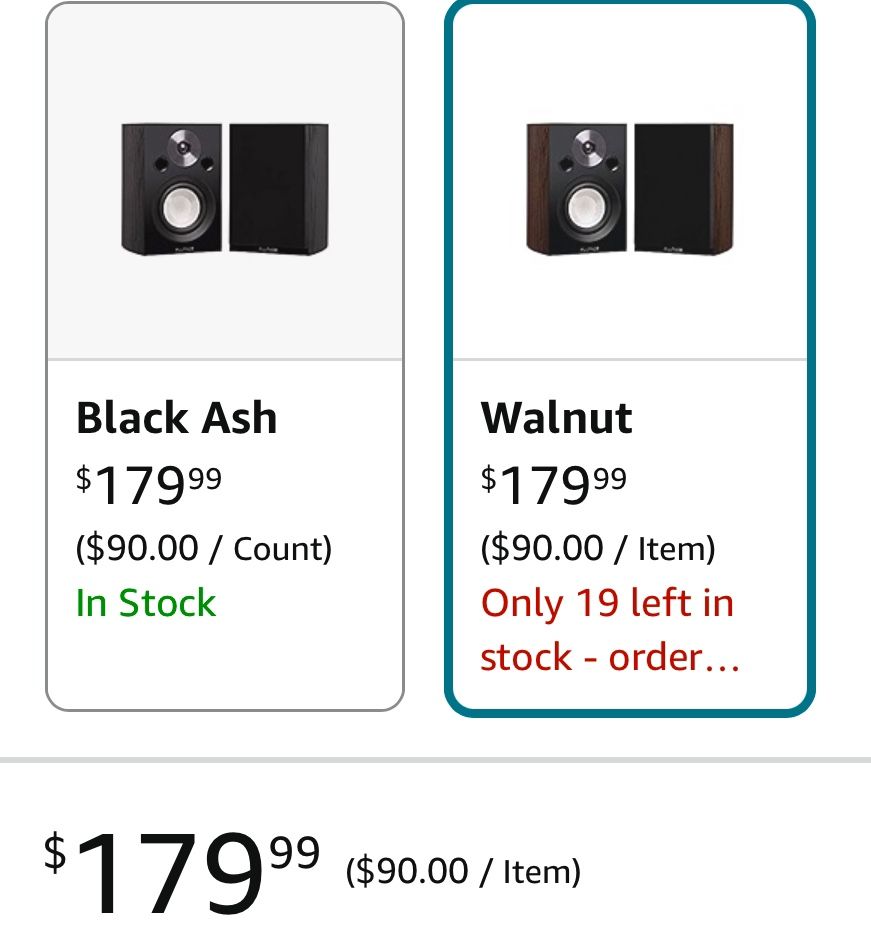The image size is (871, 940).
Task: Click the Only 19 left in stock warning
Action: (x=607, y=603)
